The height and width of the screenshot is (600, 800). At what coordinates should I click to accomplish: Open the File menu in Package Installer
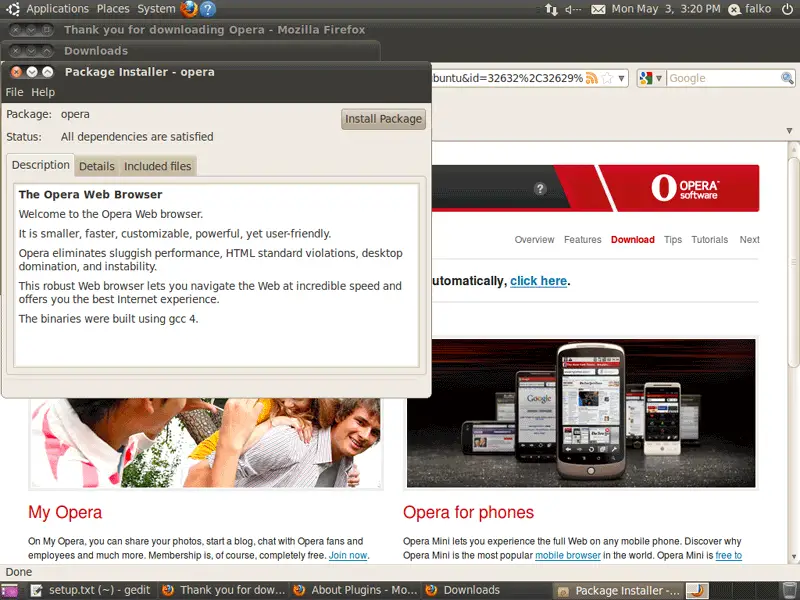14,92
